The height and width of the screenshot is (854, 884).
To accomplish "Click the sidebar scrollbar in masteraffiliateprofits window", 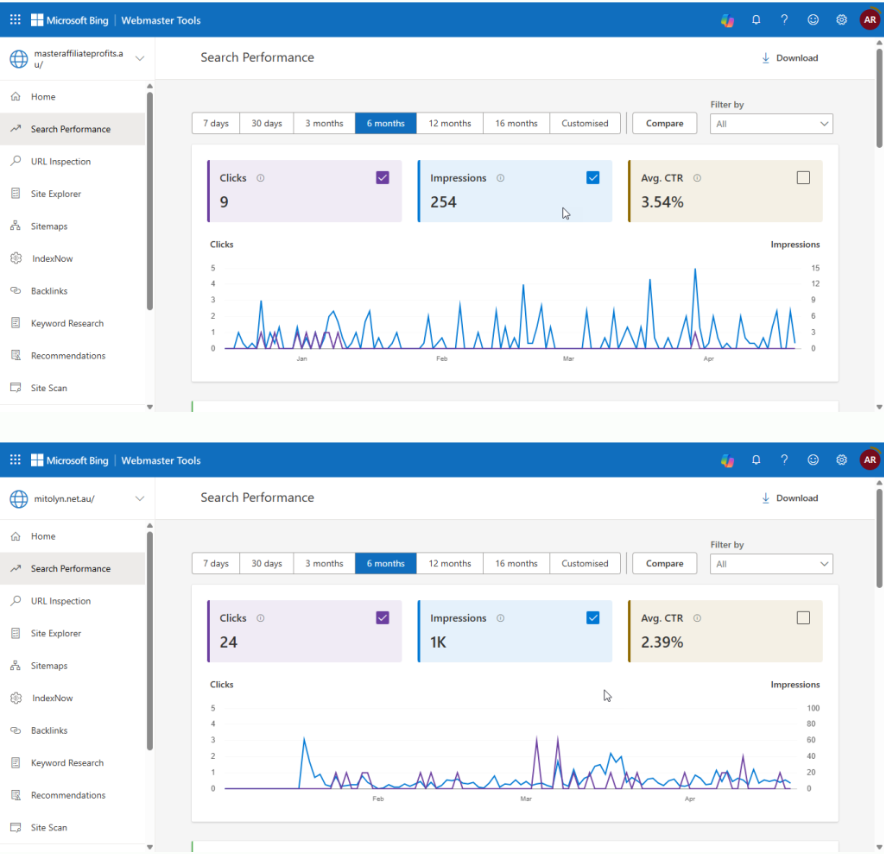I will tap(149, 200).
